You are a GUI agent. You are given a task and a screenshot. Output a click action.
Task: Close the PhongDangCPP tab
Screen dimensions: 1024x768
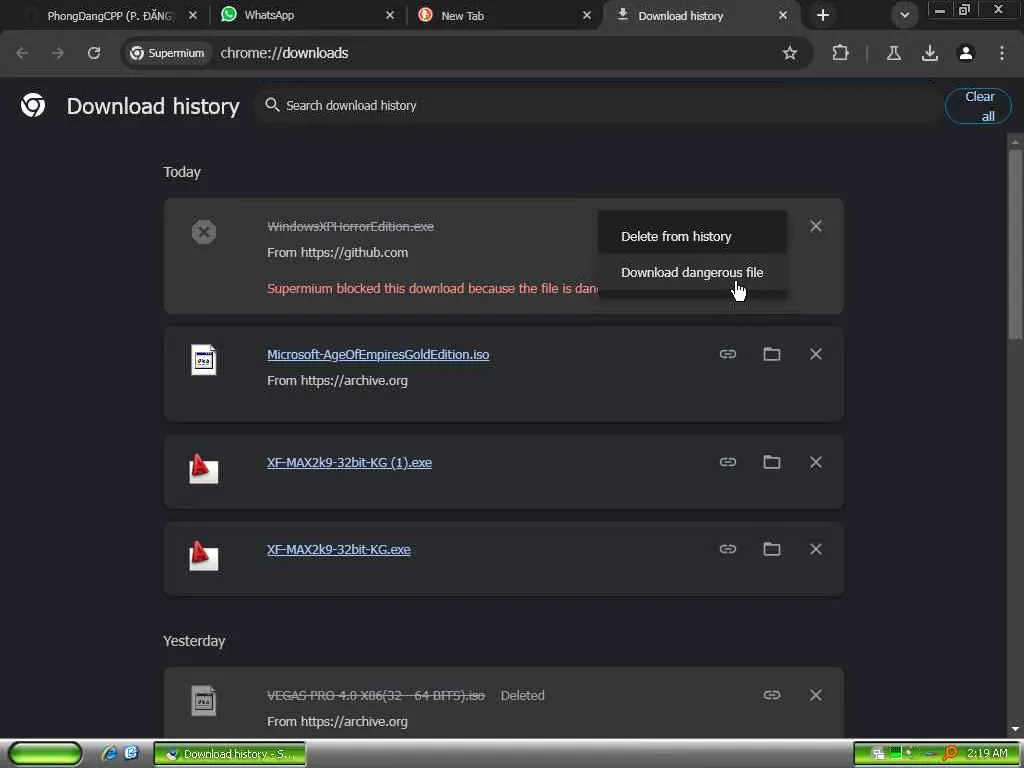tap(193, 15)
